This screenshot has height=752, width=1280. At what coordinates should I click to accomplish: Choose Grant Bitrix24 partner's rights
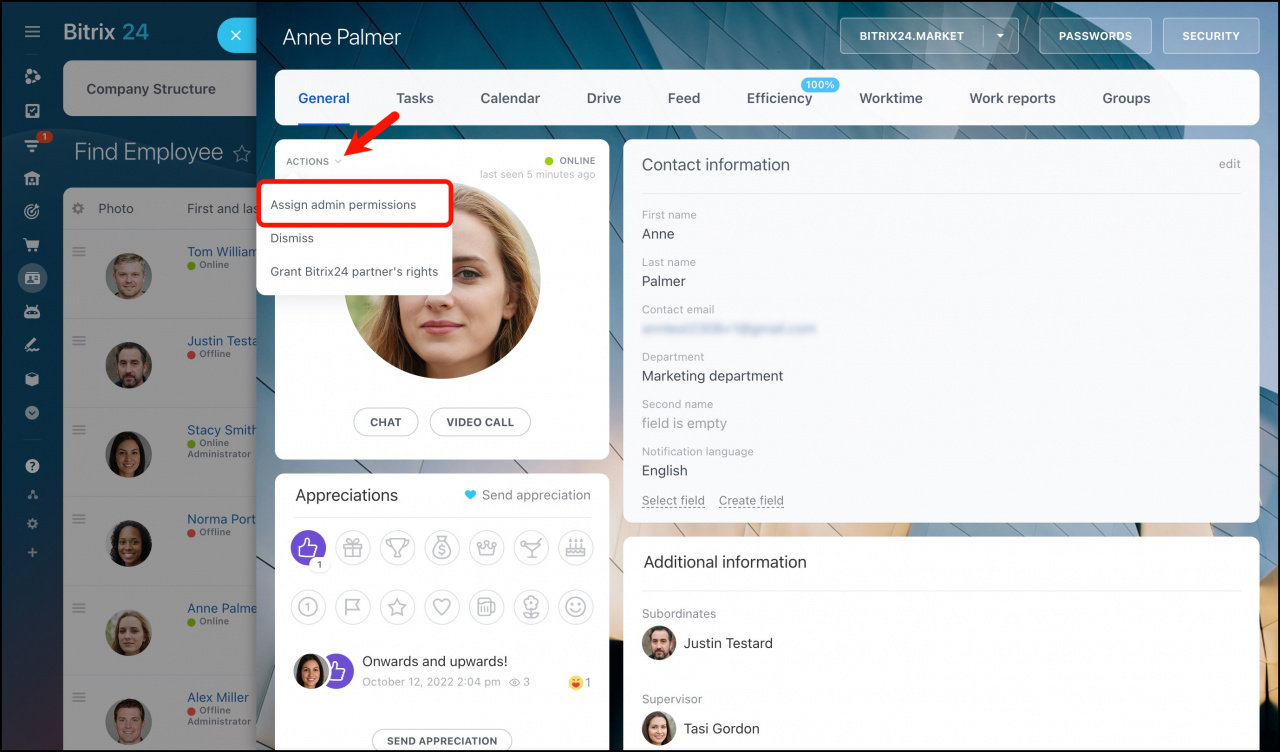click(355, 271)
